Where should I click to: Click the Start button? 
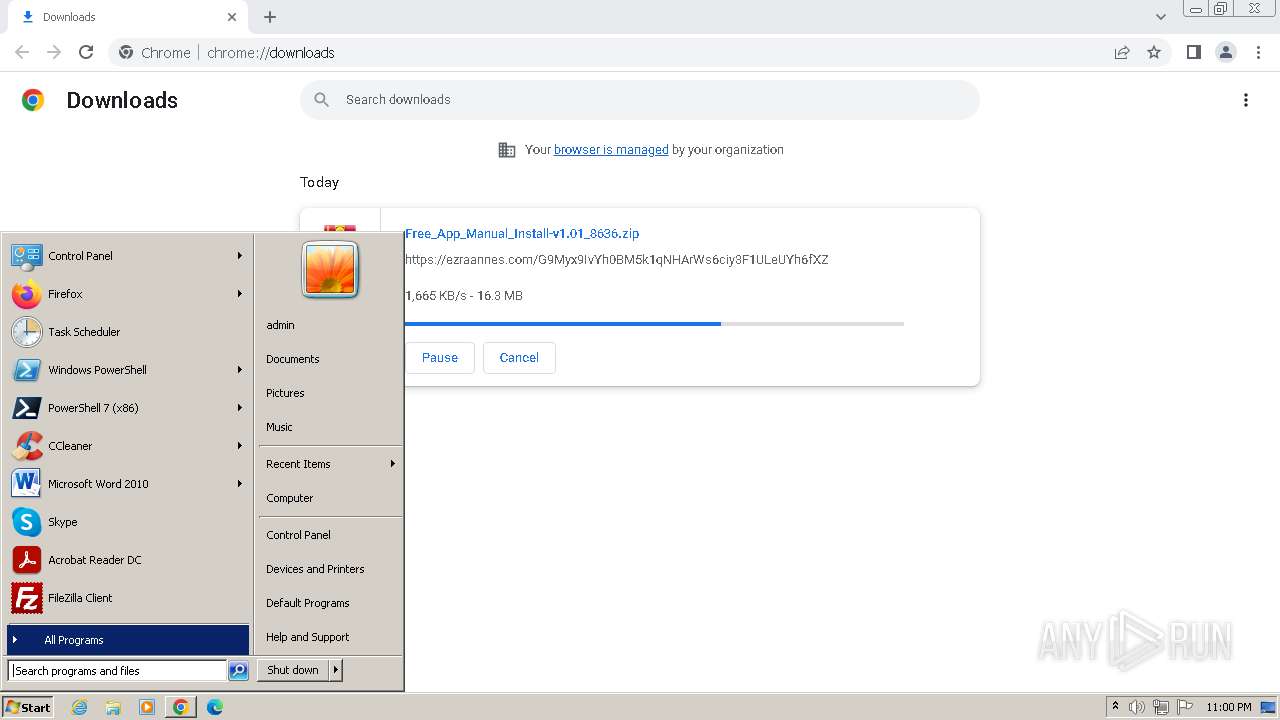coord(28,707)
